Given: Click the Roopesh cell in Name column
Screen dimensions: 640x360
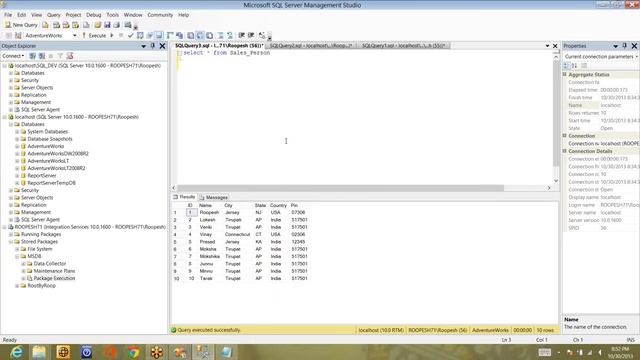Looking at the screenshot, I should (210, 212).
